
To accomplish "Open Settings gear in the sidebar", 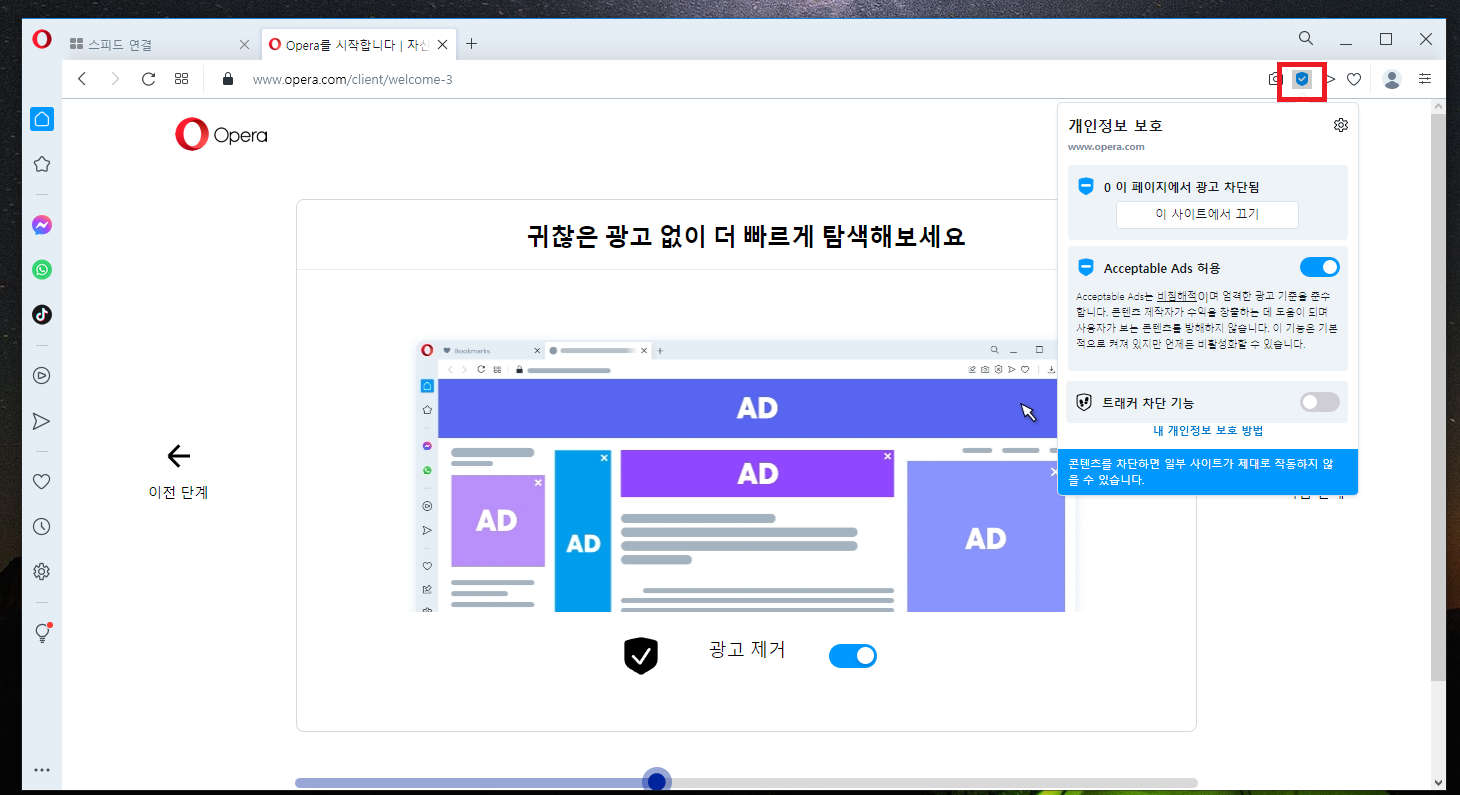I will (42, 572).
